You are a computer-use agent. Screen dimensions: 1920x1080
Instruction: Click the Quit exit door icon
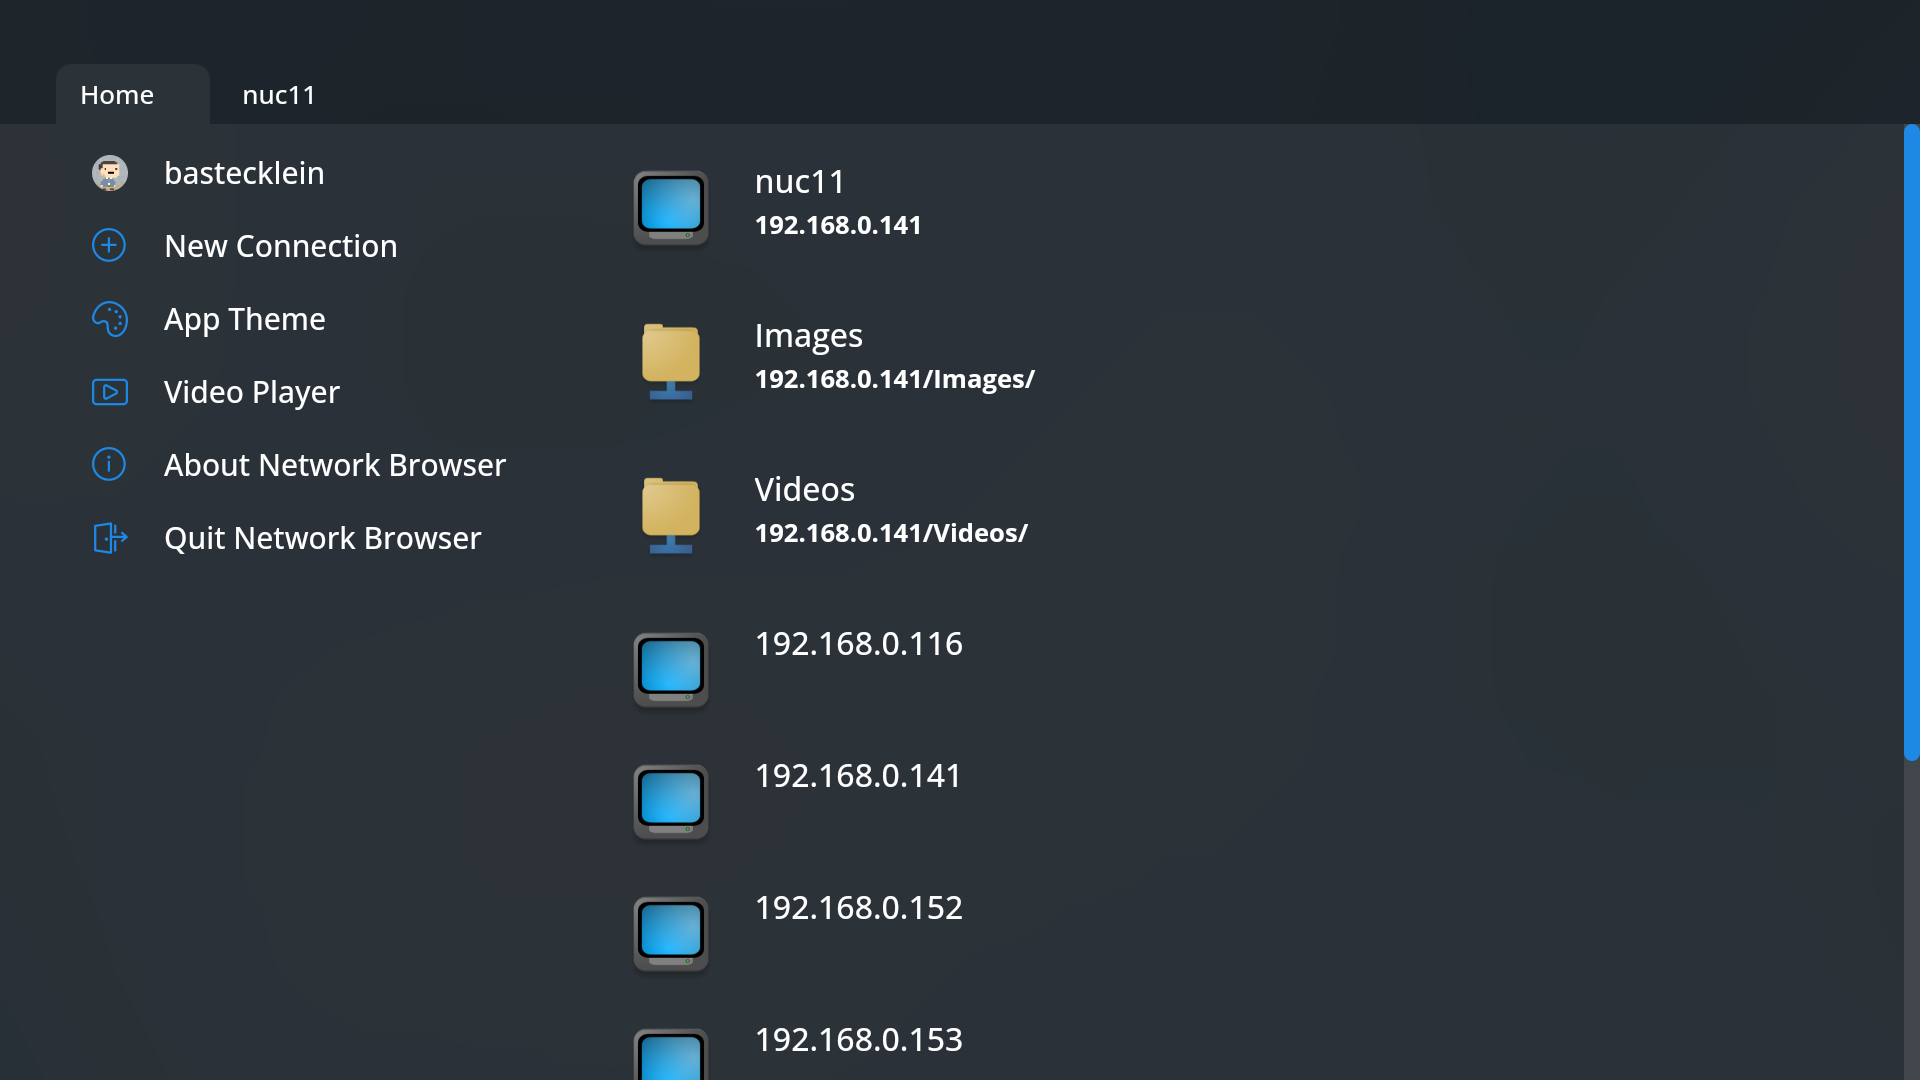tap(109, 538)
